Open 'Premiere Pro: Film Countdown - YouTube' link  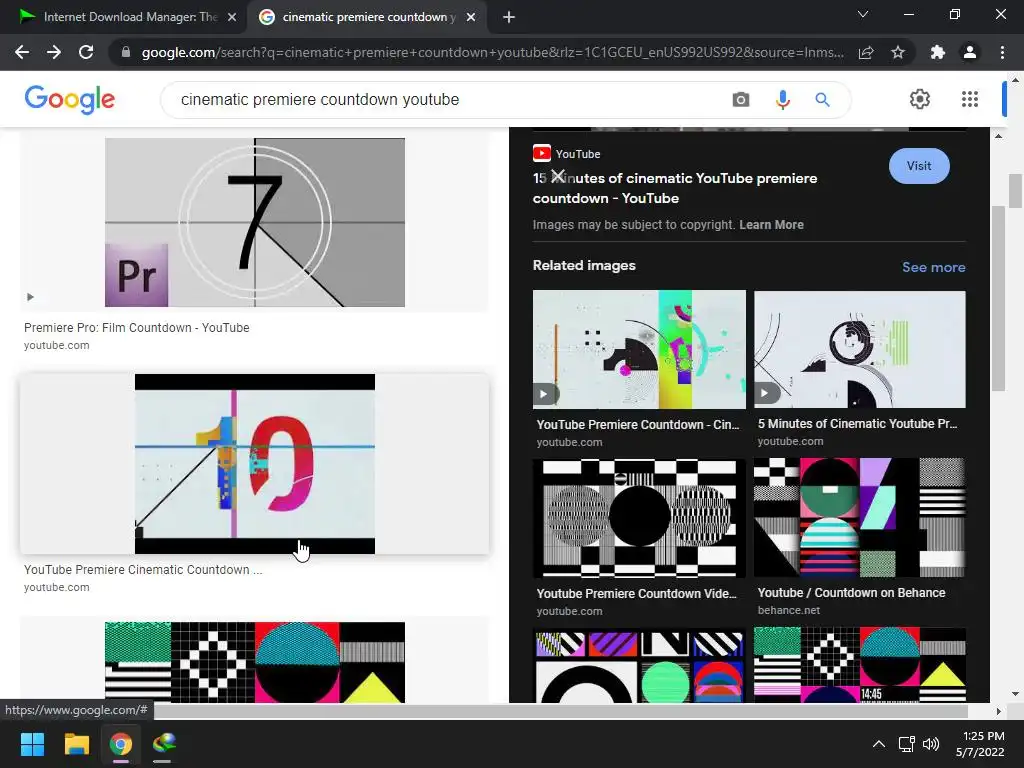click(136, 328)
